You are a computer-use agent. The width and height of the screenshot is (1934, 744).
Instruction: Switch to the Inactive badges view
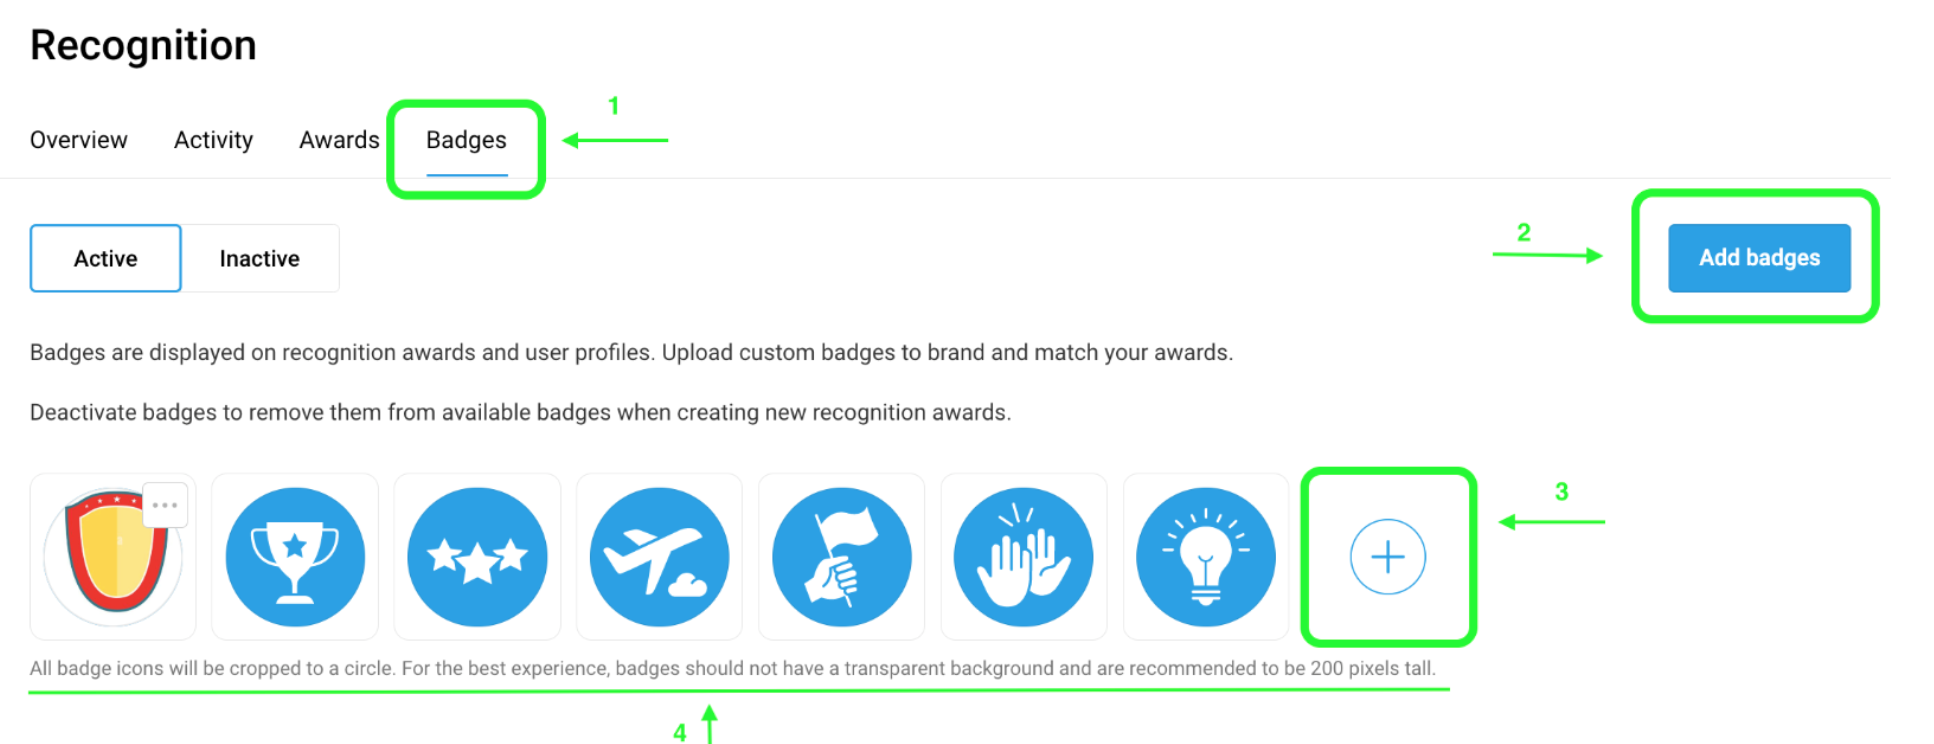(x=259, y=258)
